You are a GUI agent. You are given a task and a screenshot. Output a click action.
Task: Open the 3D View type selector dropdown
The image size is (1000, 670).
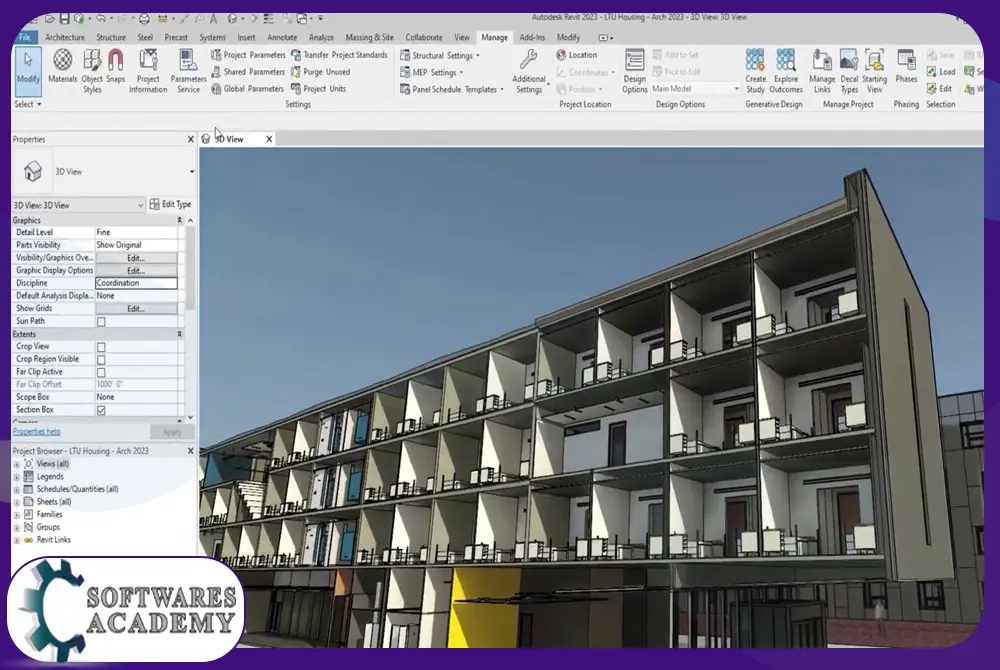click(x=191, y=171)
